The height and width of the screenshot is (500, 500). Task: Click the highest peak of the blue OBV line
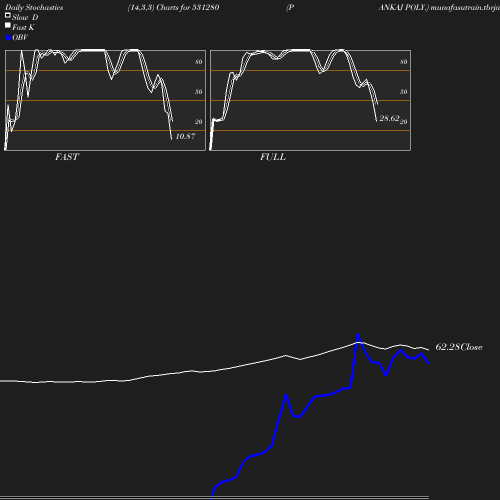coord(357,334)
